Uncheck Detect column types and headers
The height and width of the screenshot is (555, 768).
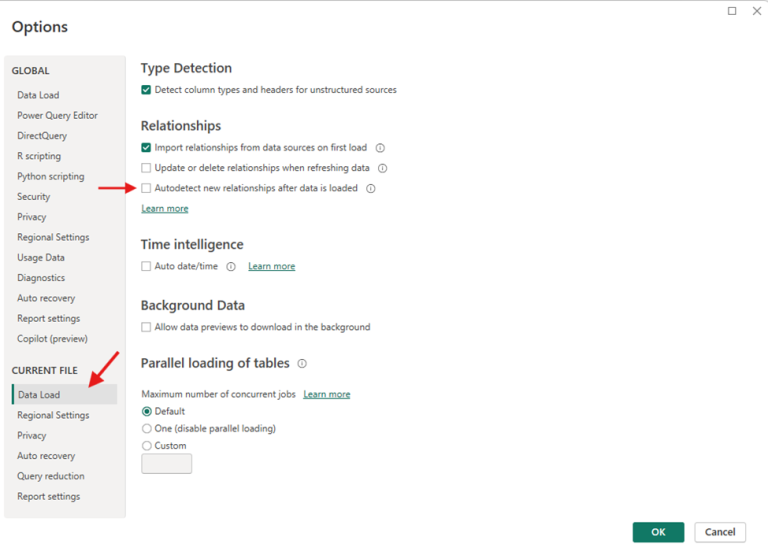click(147, 90)
